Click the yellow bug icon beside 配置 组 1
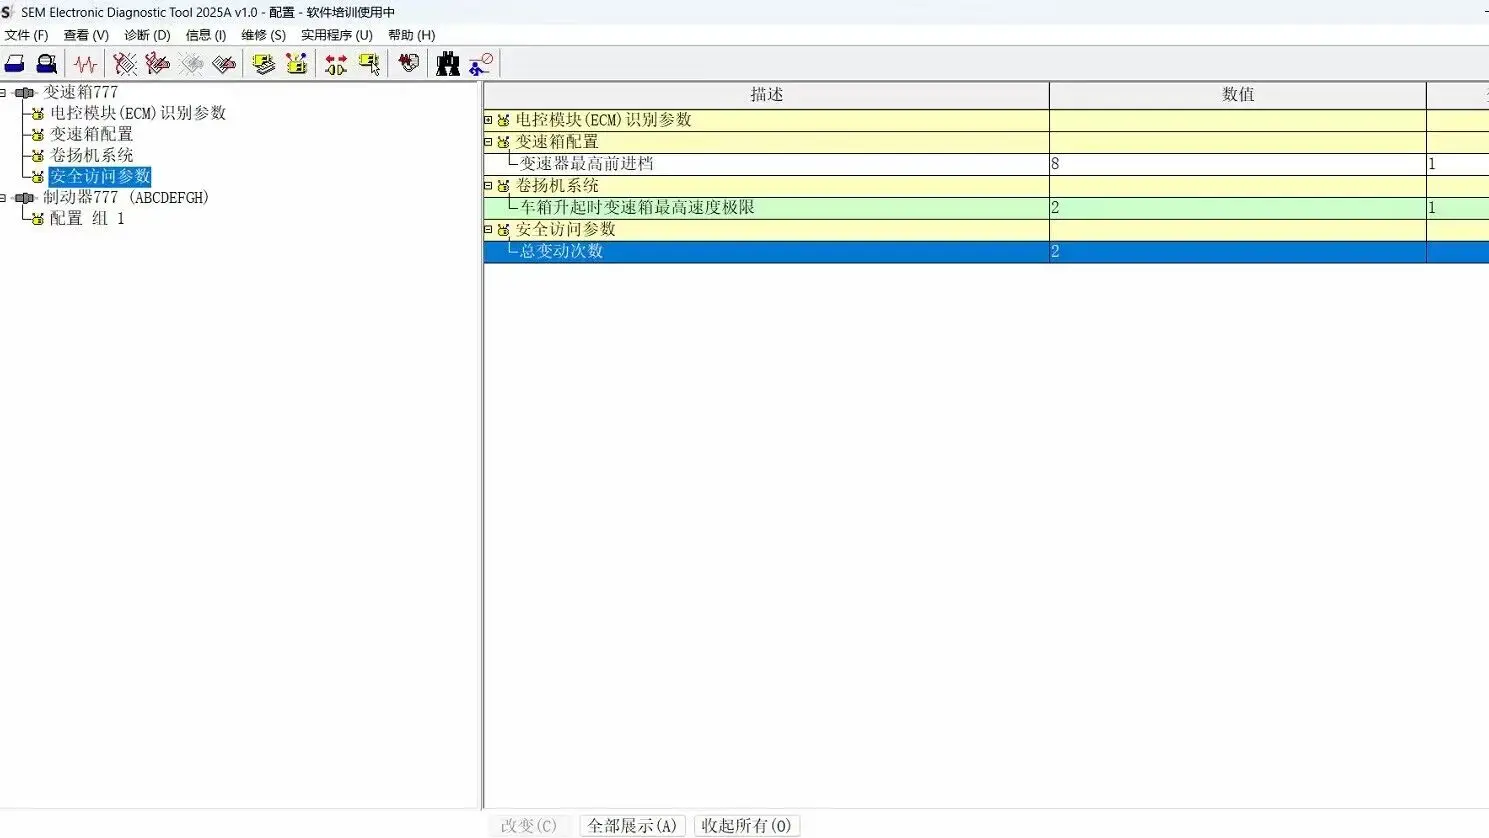1489x838 pixels. (x=36, y=218)
